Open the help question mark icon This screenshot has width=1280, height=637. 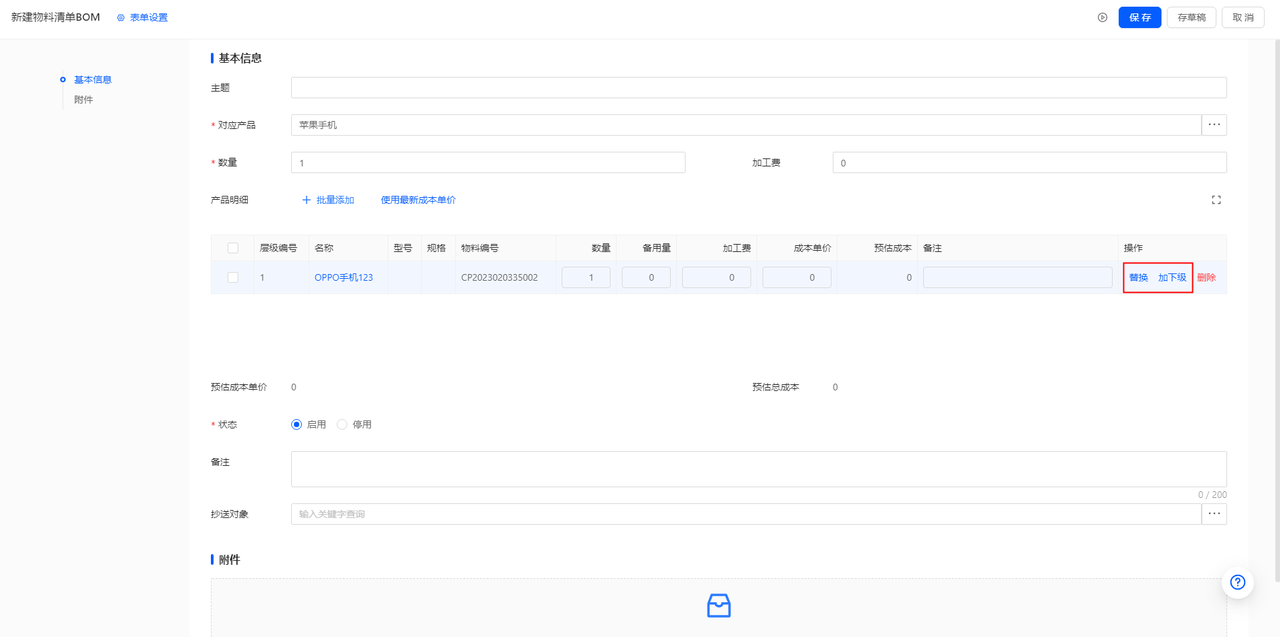1238,583
